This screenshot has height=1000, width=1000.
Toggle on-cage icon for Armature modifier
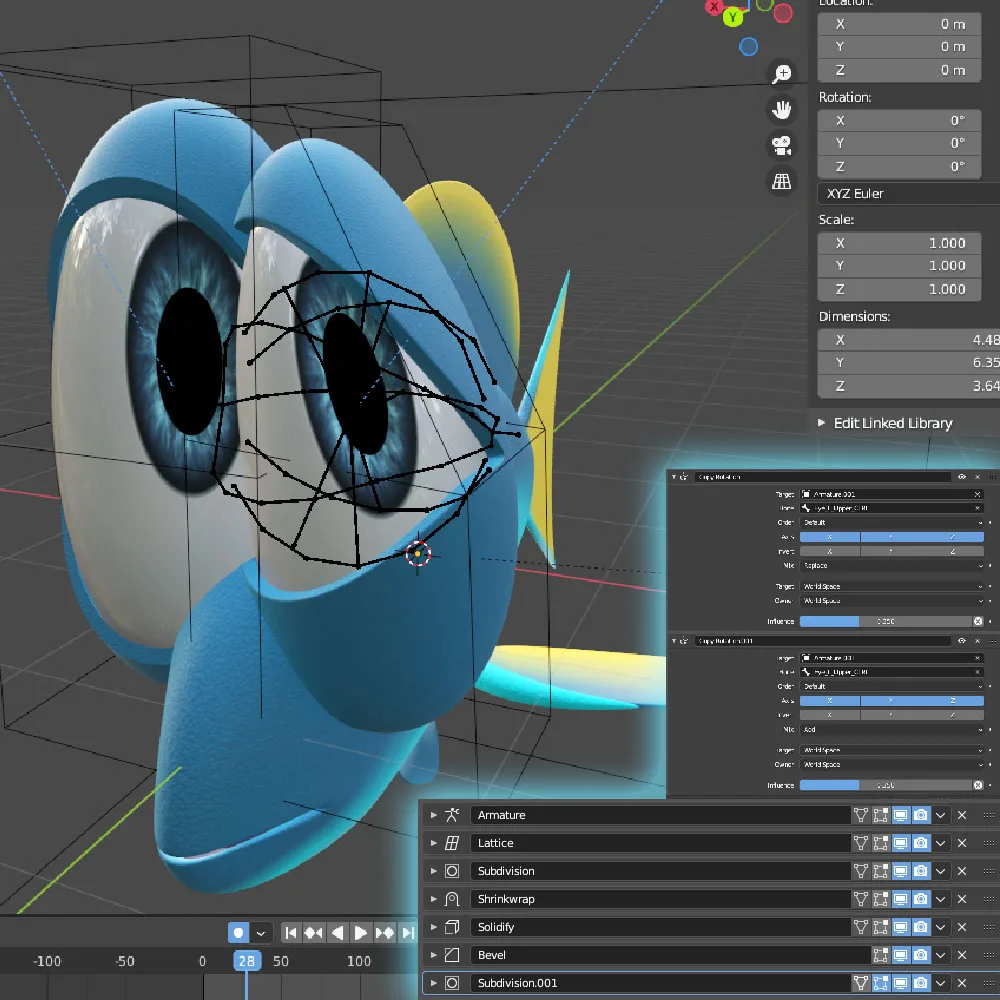tap(860, 815)
